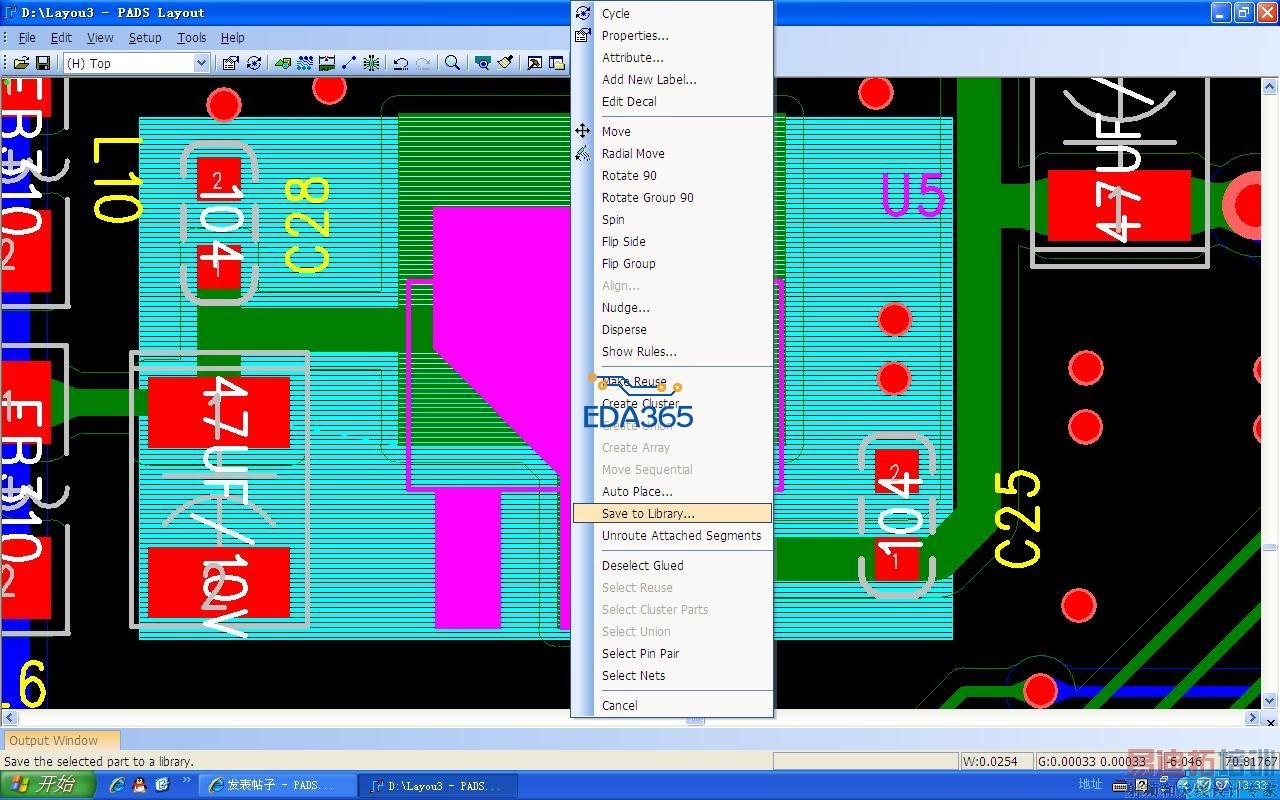Open the Setup menu

[x=145, y=37]
